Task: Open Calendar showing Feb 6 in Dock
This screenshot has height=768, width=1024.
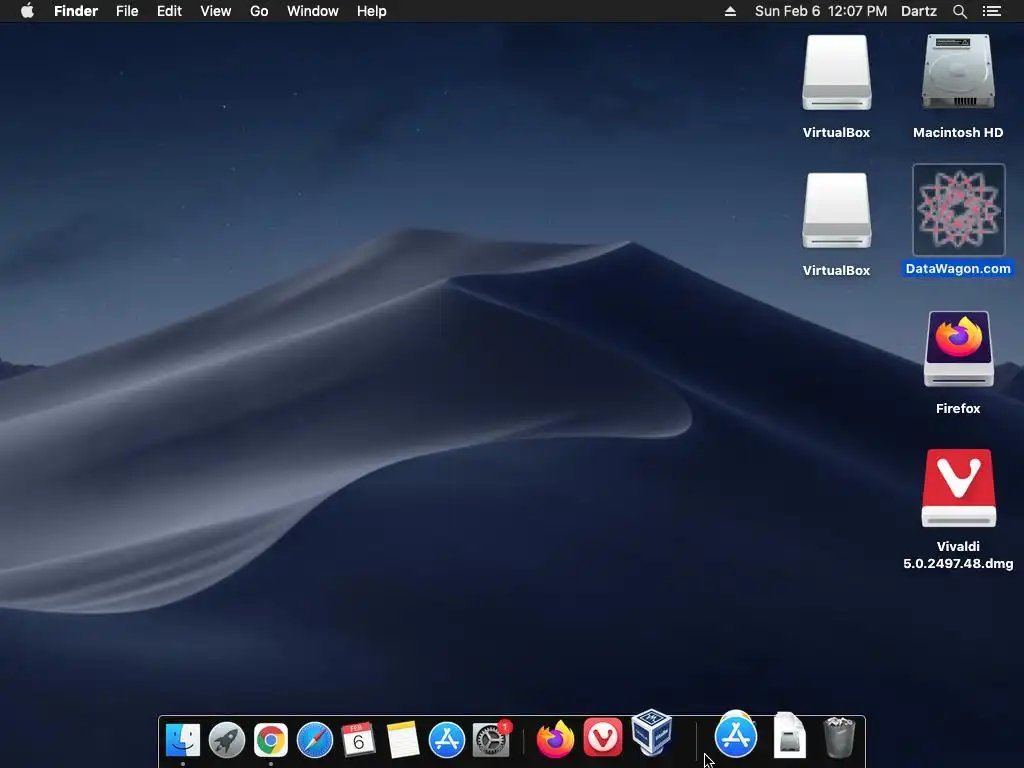Action: [x=359, y=740]
